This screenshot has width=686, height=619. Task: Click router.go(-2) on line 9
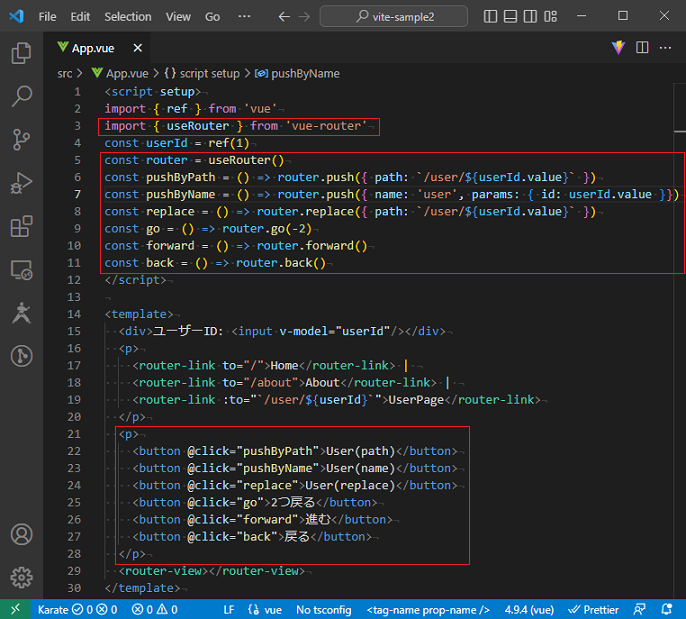click(267, 229)
